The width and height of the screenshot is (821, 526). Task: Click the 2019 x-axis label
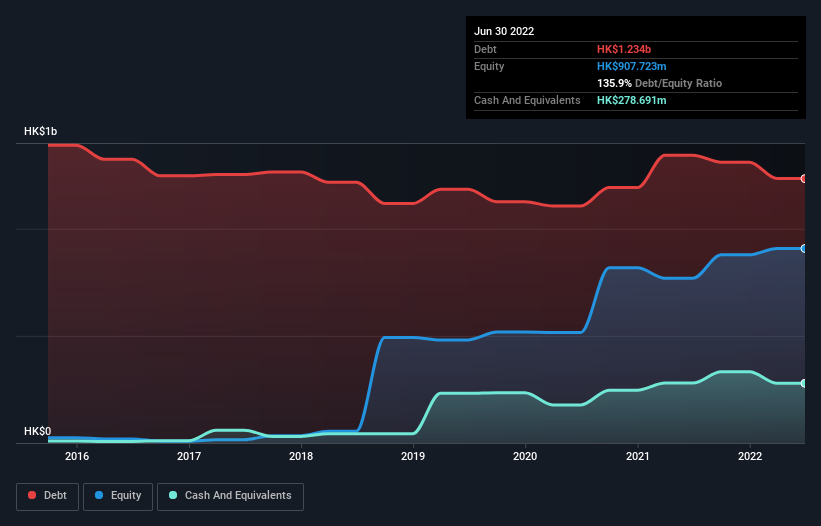click(413, 456)
